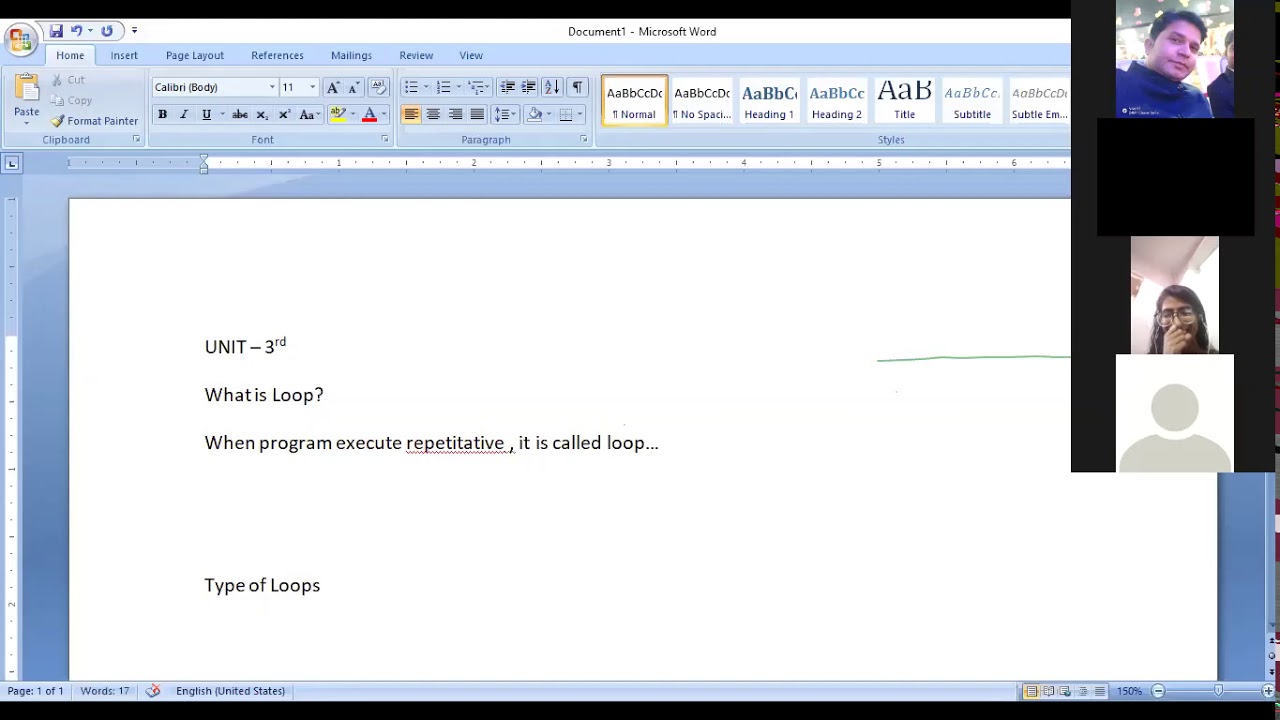Grow the font size

[x=333, y=87]
